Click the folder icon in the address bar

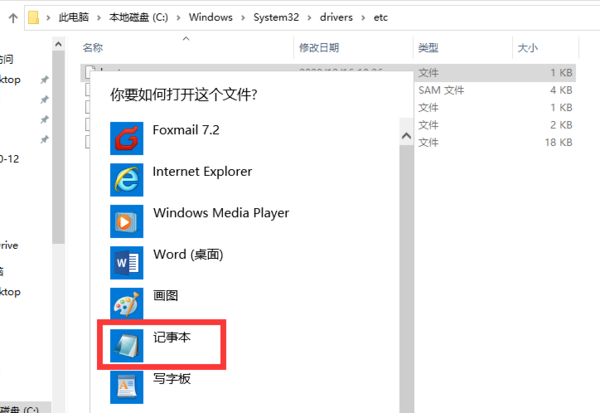[34, 18]
